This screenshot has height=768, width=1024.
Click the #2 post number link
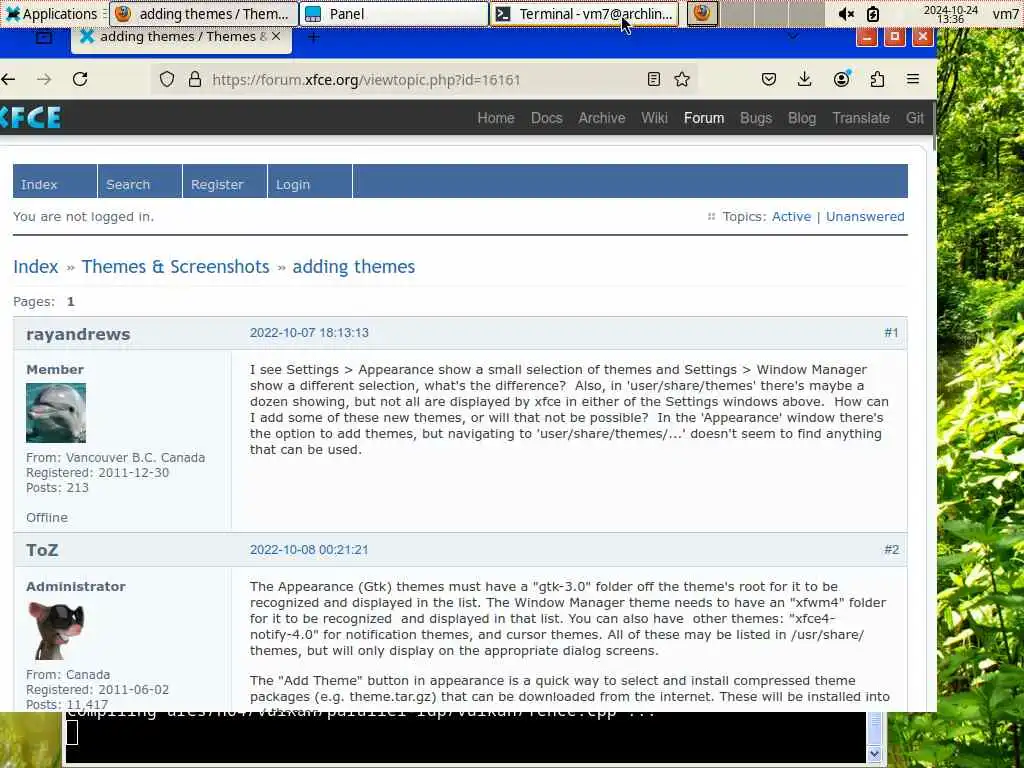pyautogui.click(x=891, y=550)
